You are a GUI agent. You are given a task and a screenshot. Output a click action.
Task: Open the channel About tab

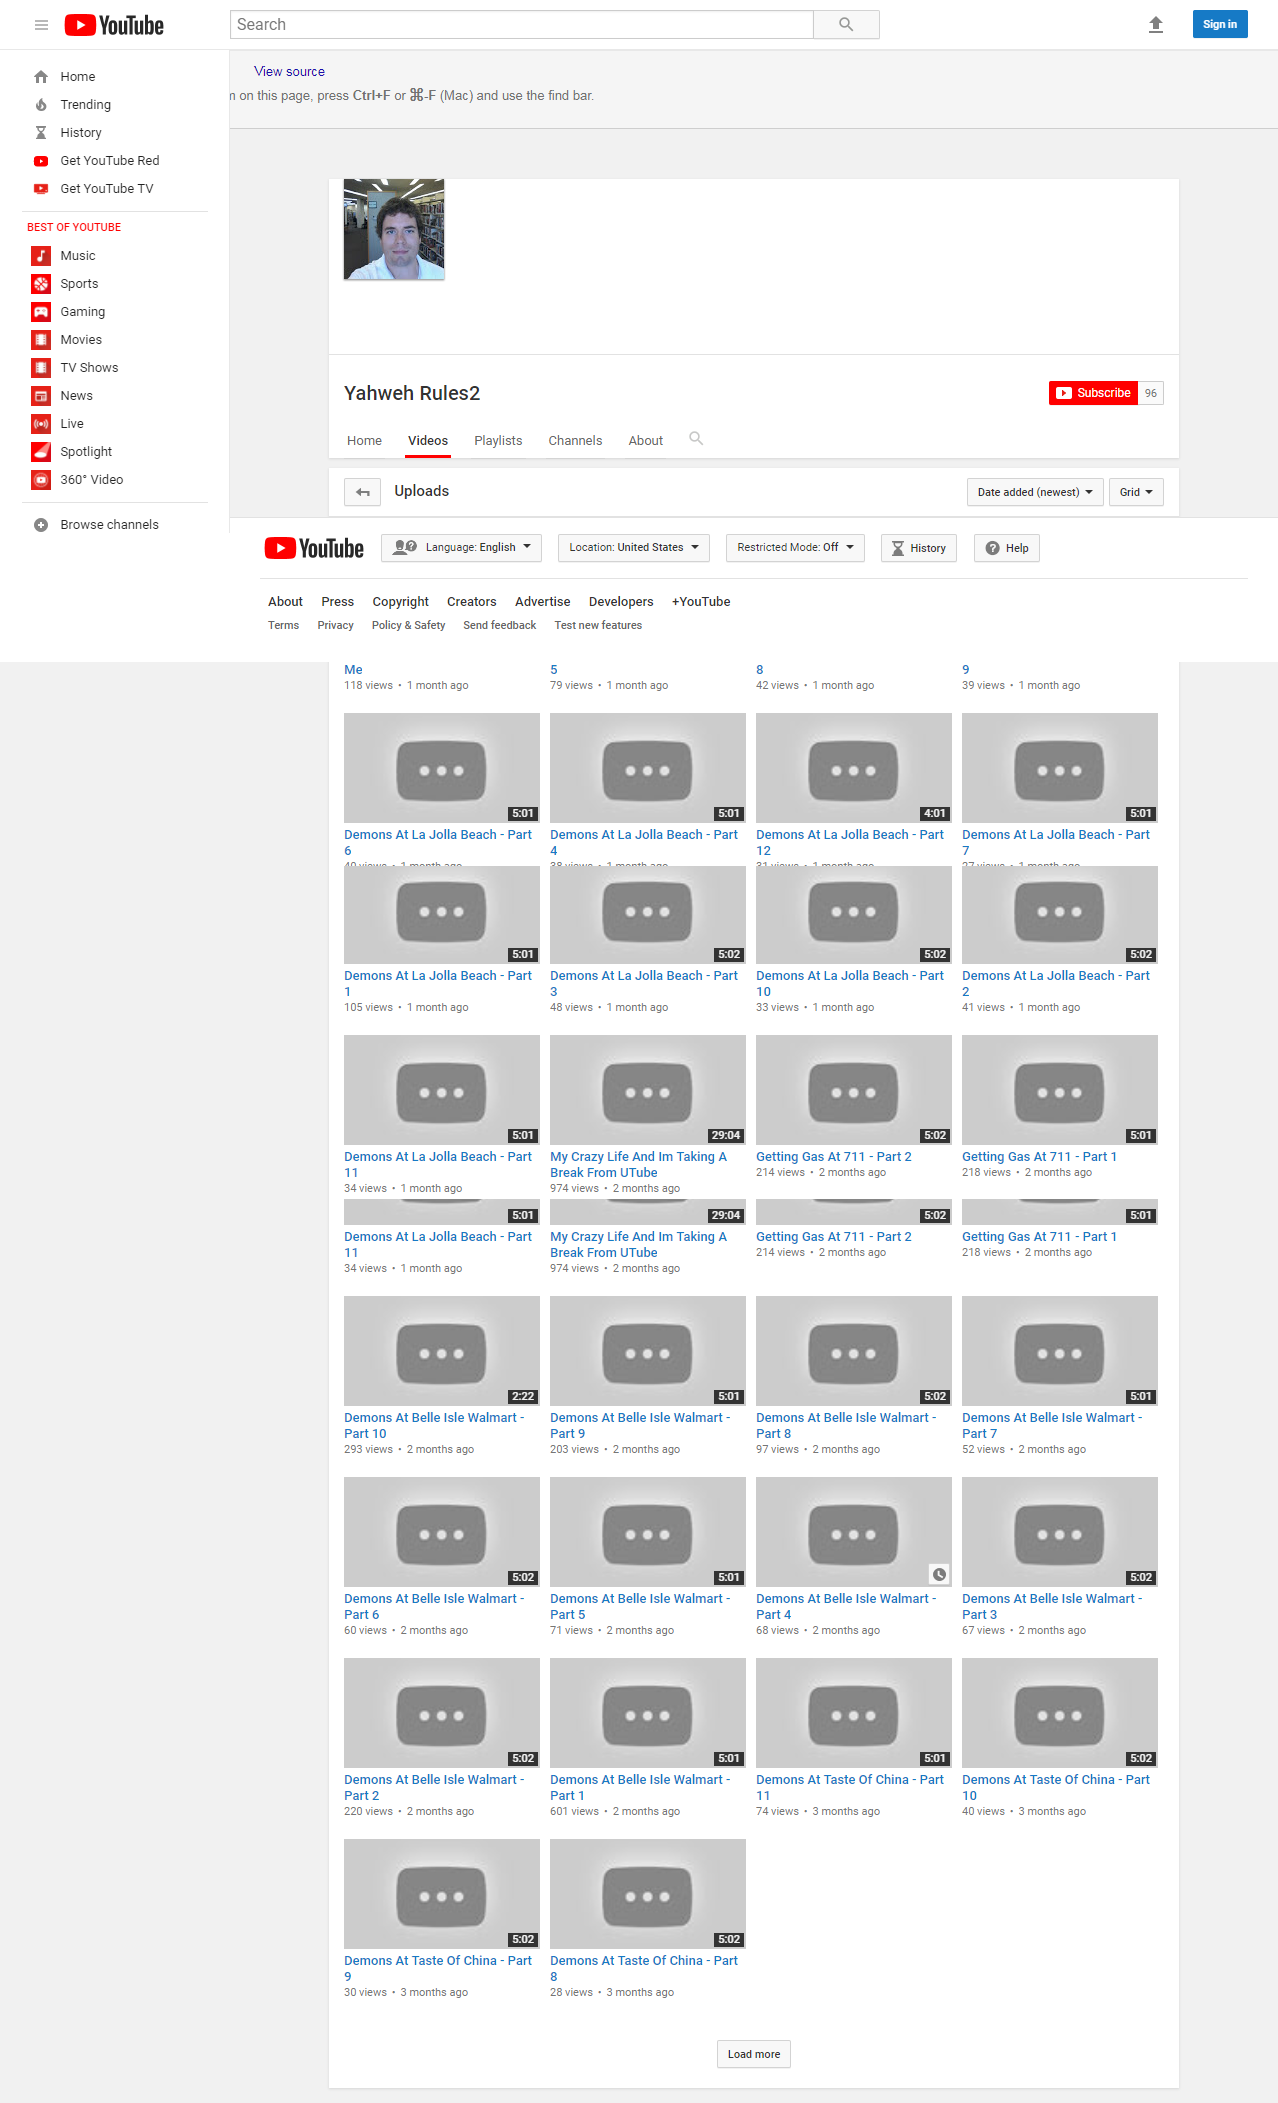(646, 441)
